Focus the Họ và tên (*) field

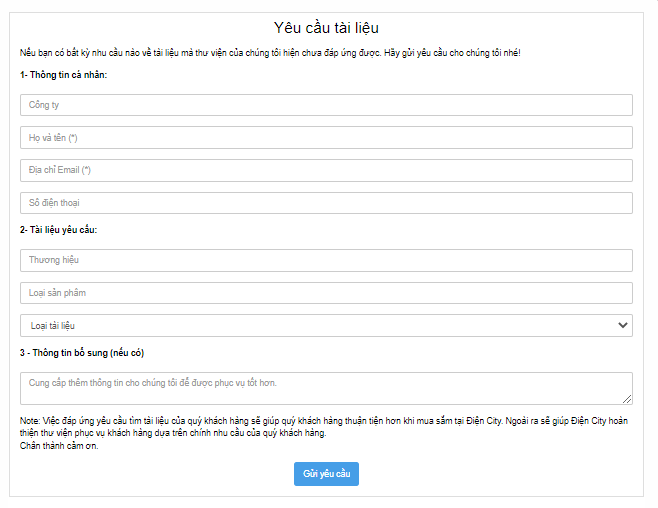tap(326, 138)
